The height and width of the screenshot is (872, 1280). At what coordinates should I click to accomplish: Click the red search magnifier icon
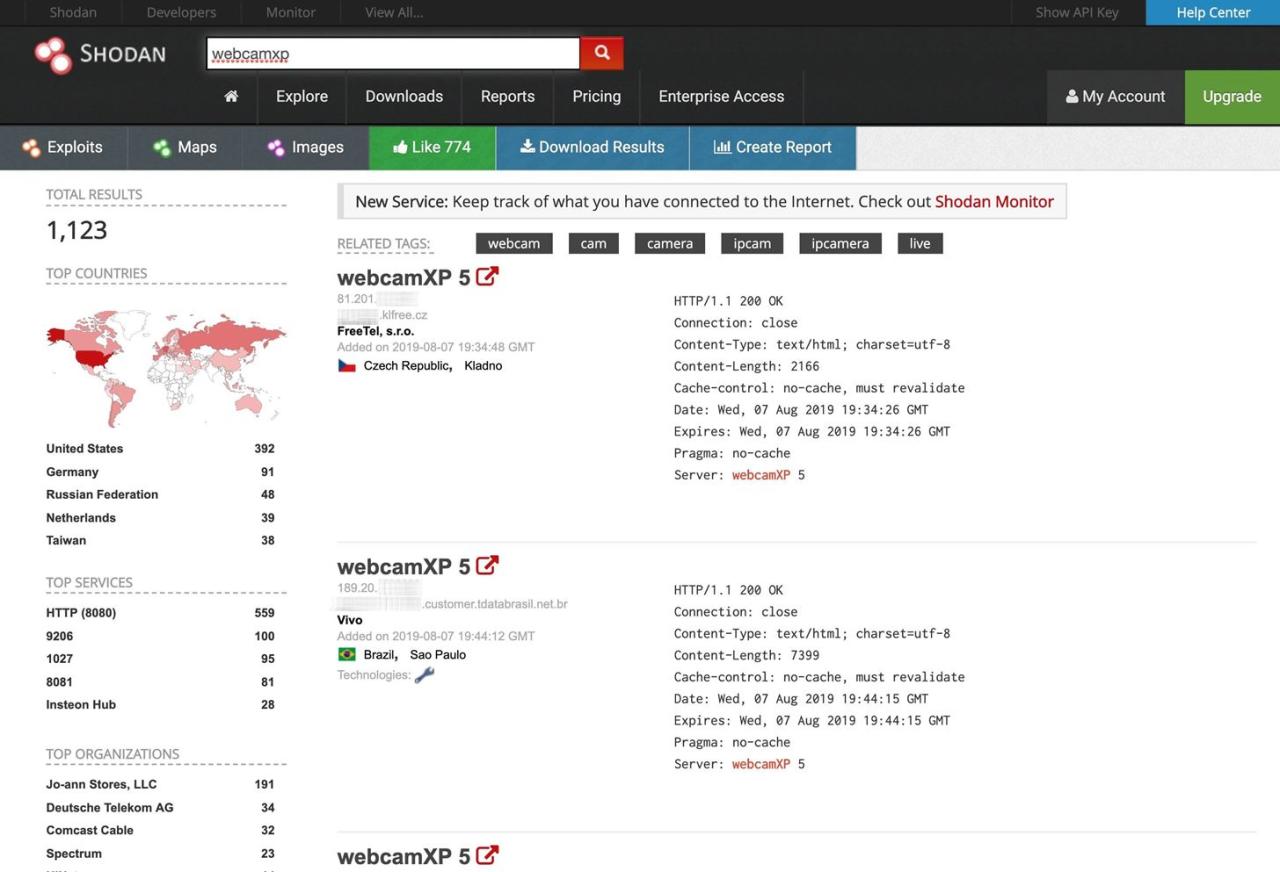601,52
